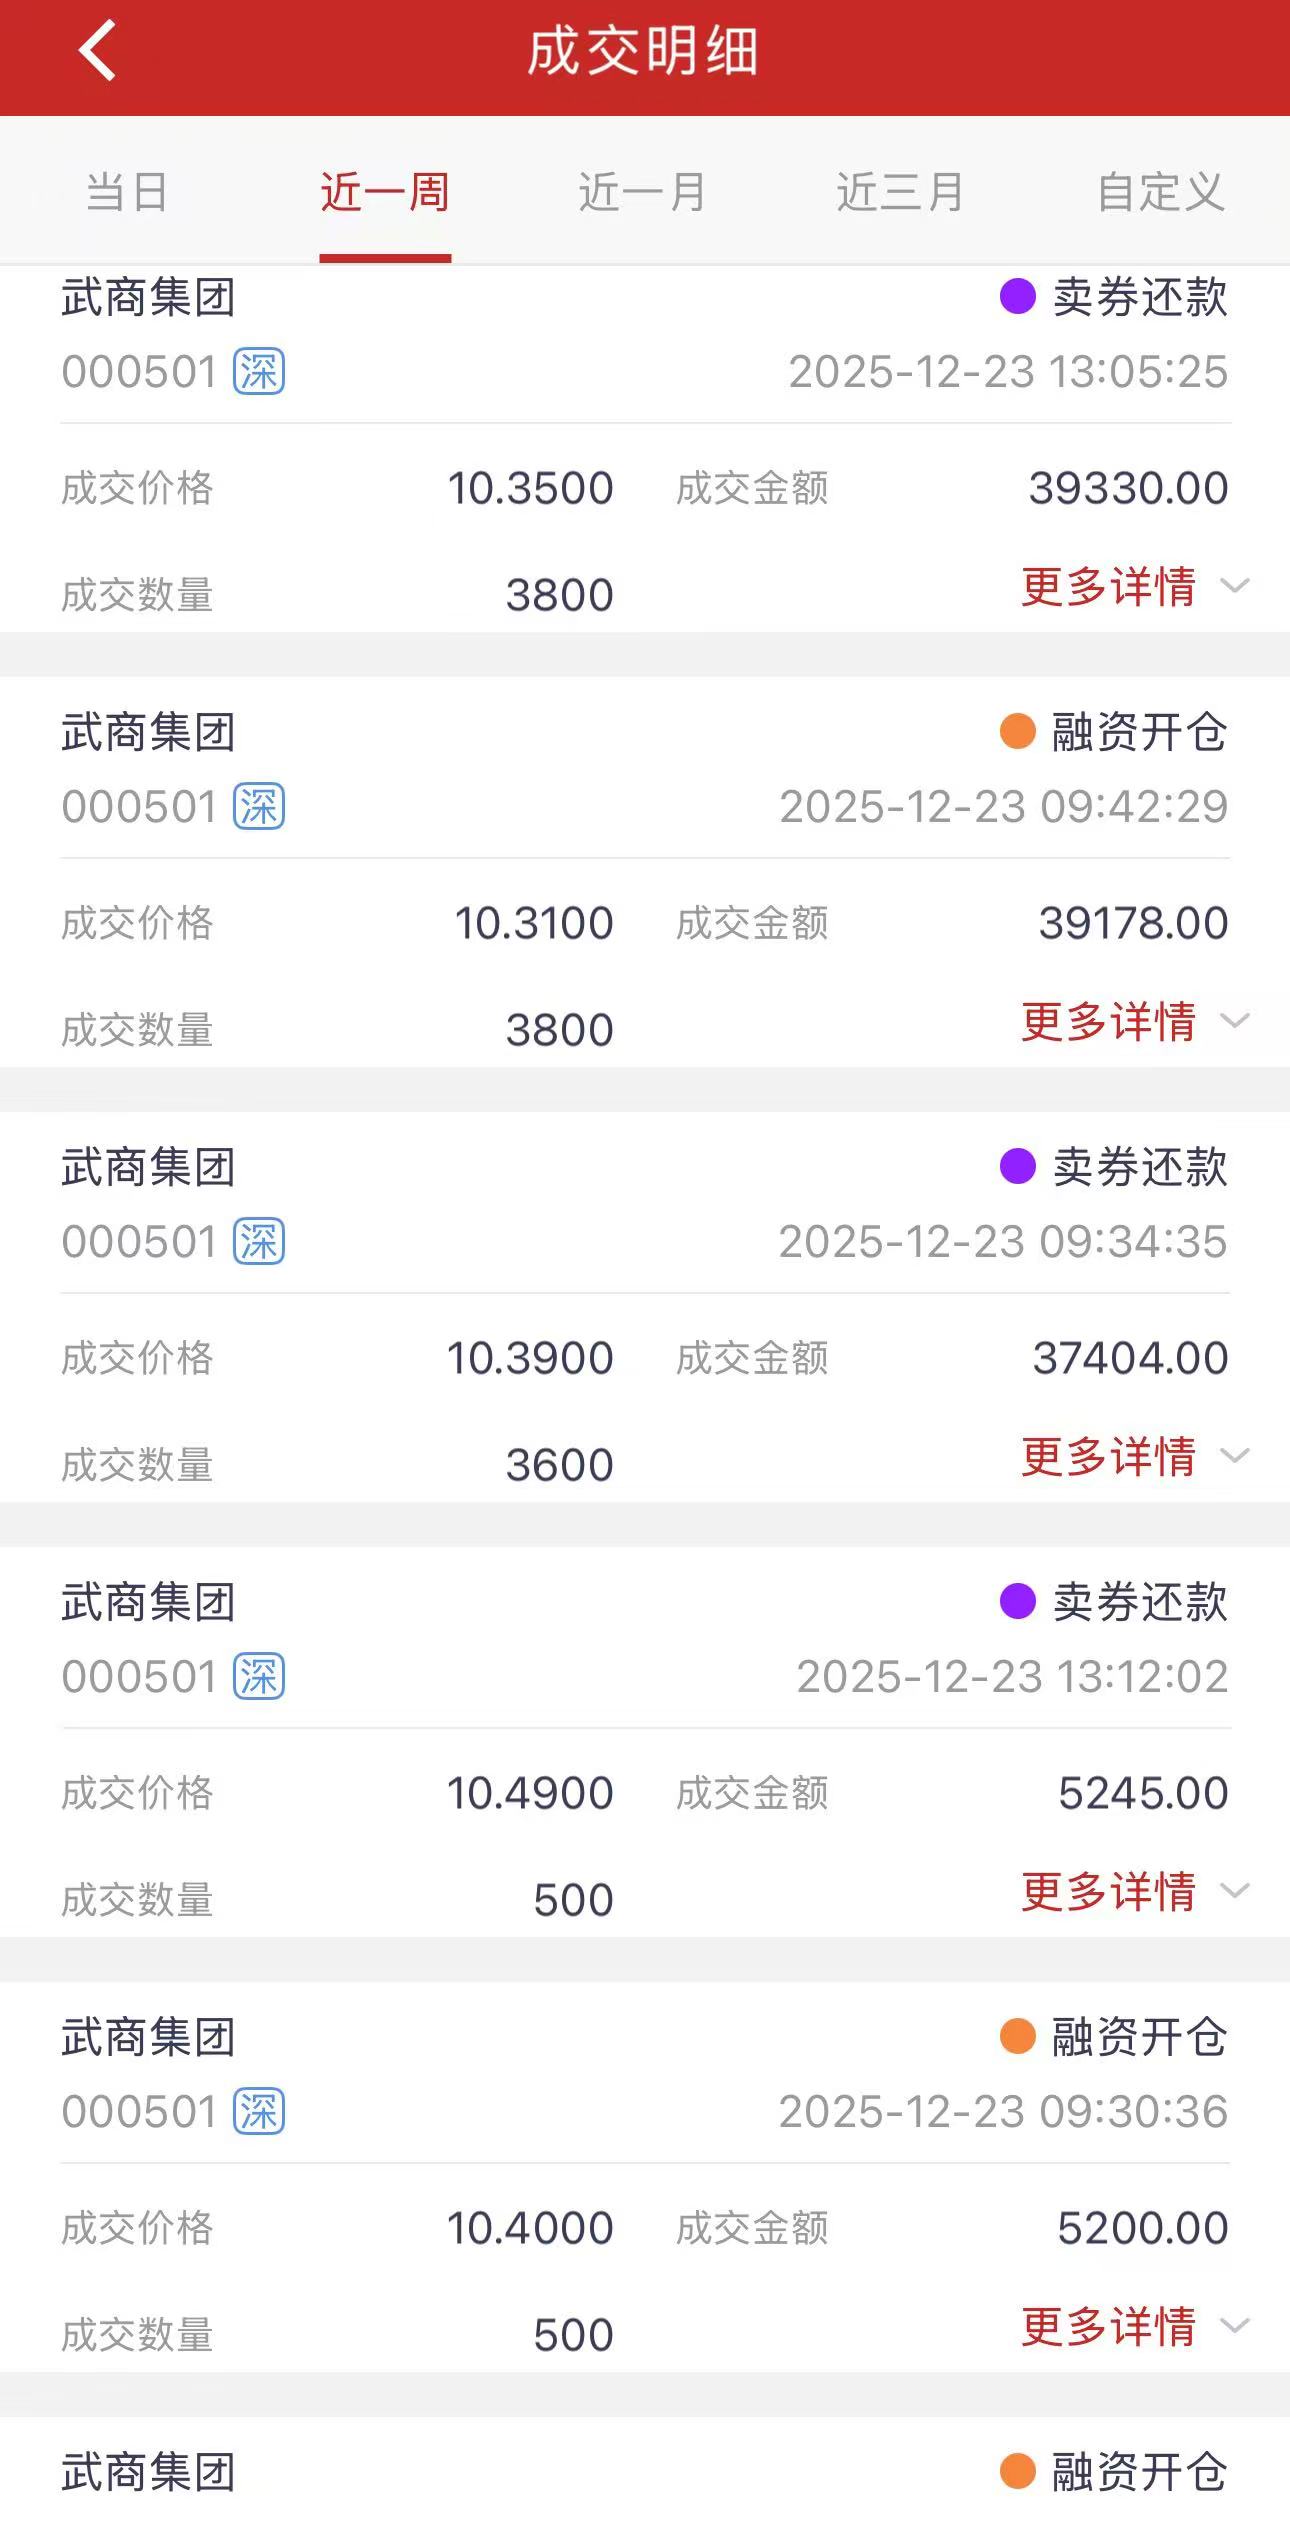Image resolution: width=1290 pixels, height=2547 pixels.
Task: Tap purple dot beside 卖券还款 at 09:34:35
Action: pos(1017,1166)
